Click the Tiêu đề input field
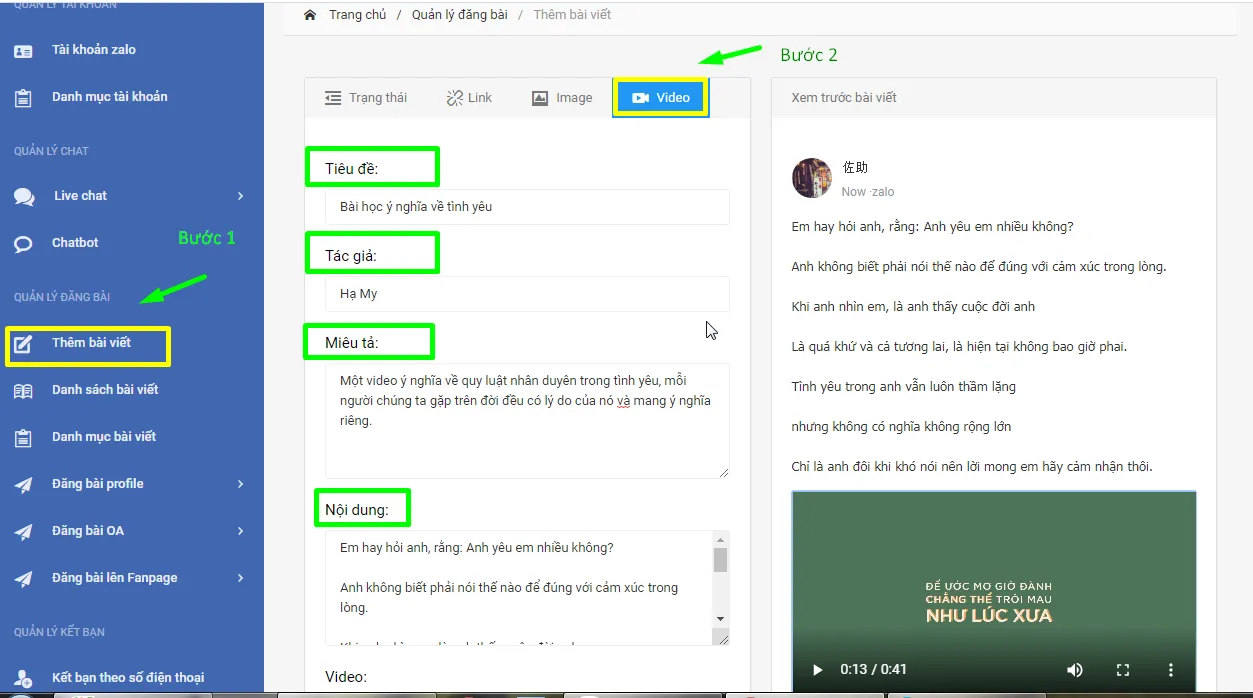The width and height of the screenshot is (1253, 698). tap(527, 207)
